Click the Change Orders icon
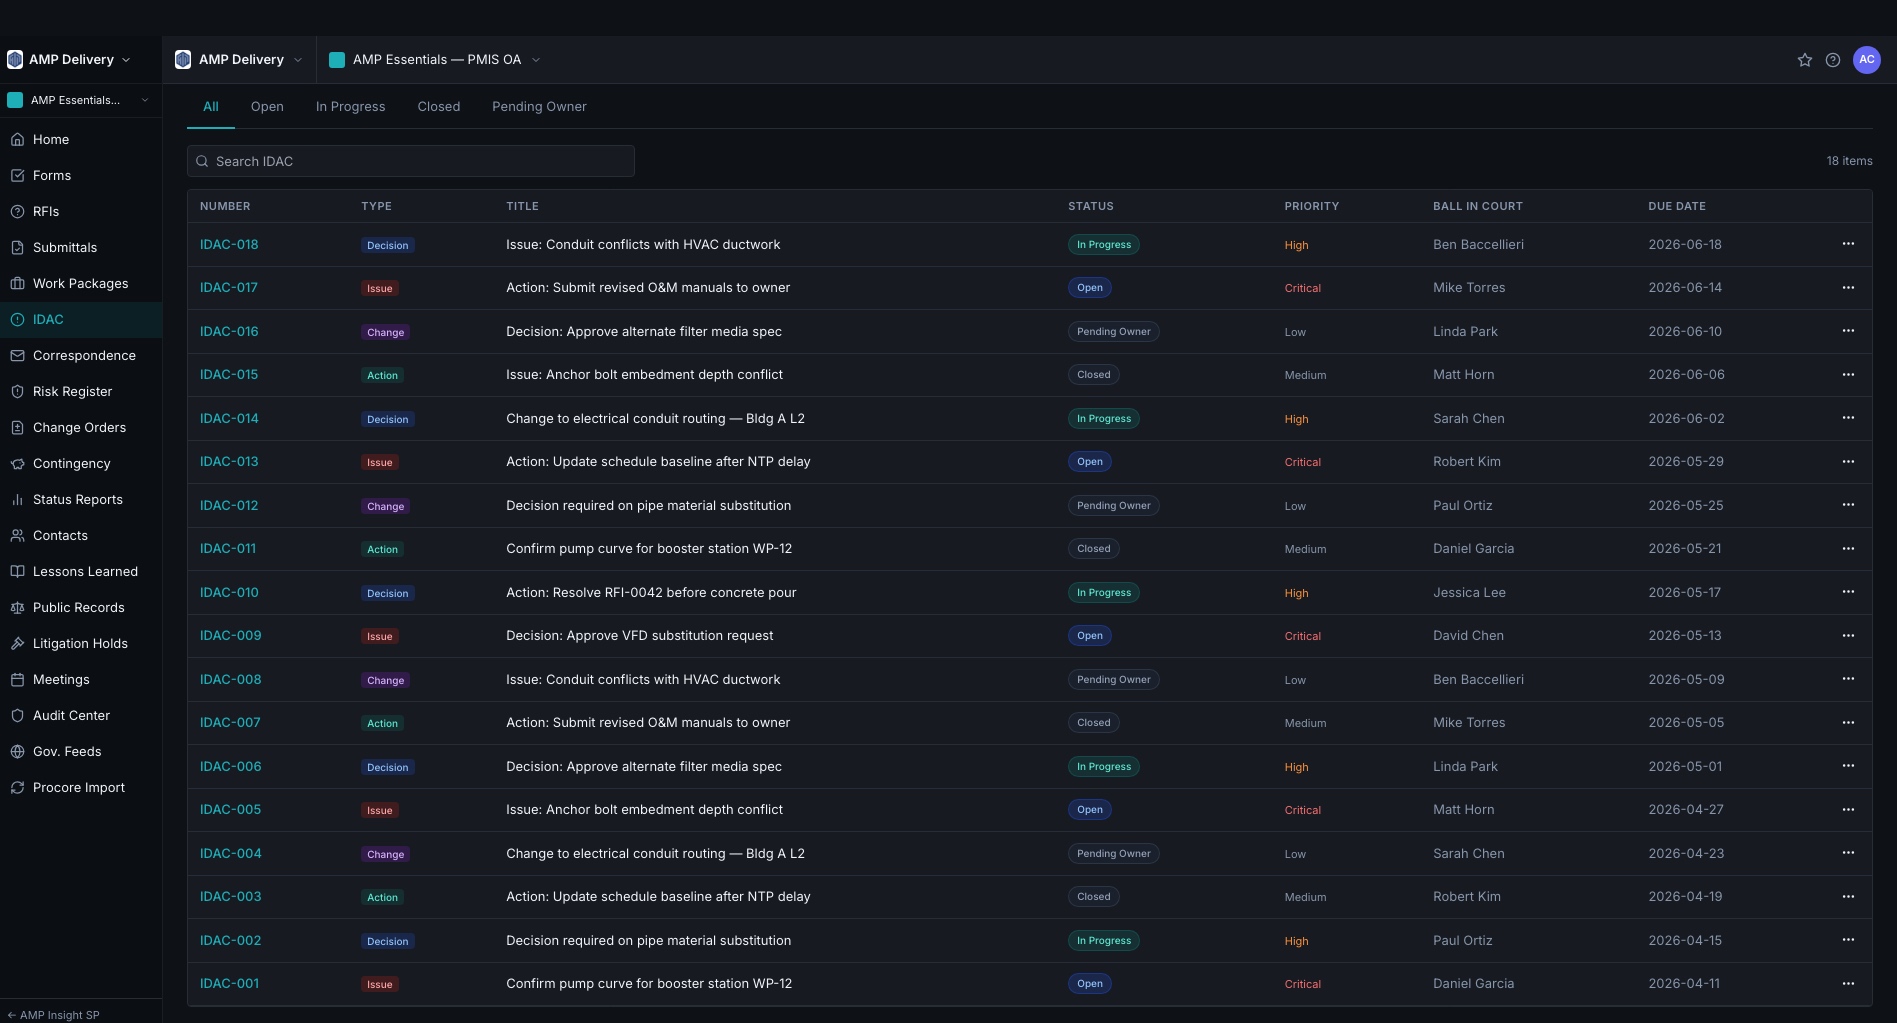1897x1023 pixels. pyautogui.click(x=17, y=428)
